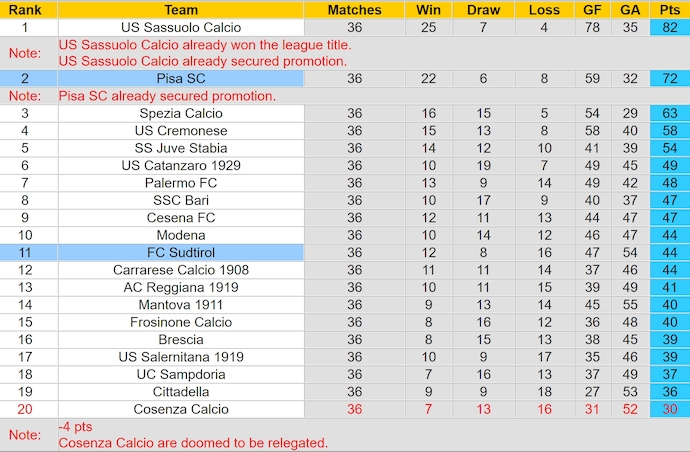Click the Draw column header
Screen dimensions: 690x452
click(x=484, y=10)
